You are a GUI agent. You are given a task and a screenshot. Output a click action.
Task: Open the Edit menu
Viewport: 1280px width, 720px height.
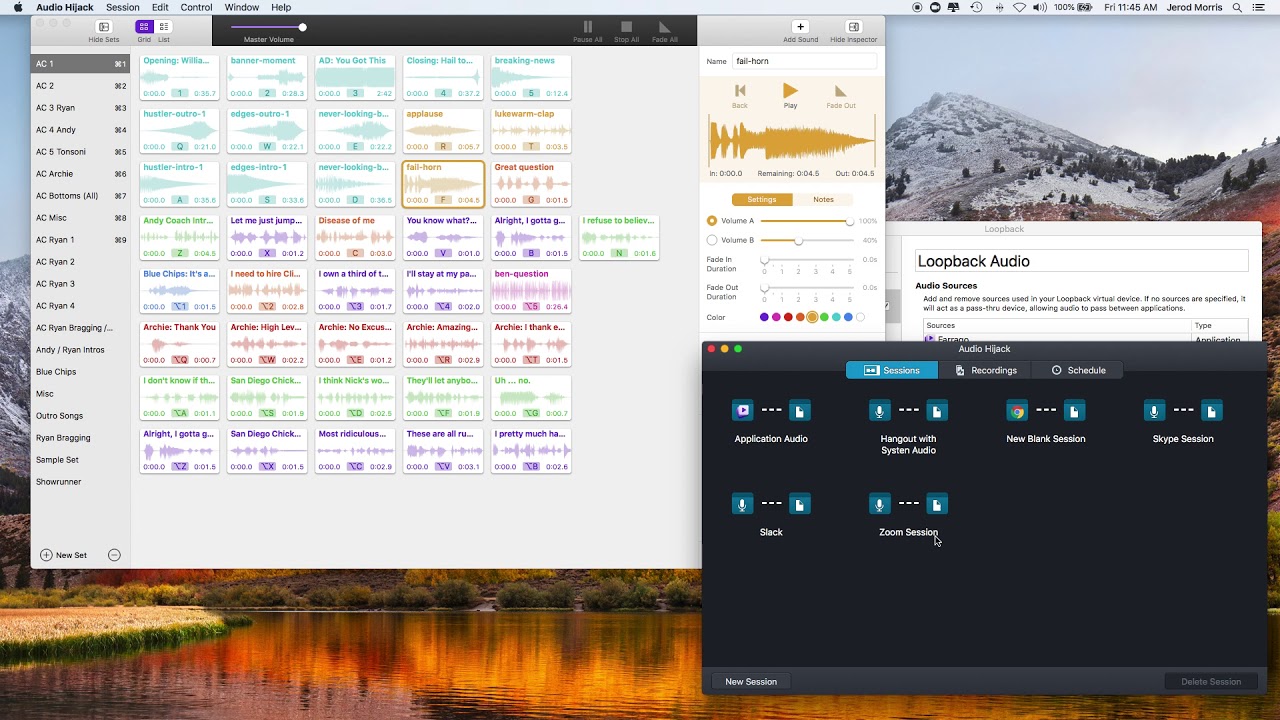160,7
